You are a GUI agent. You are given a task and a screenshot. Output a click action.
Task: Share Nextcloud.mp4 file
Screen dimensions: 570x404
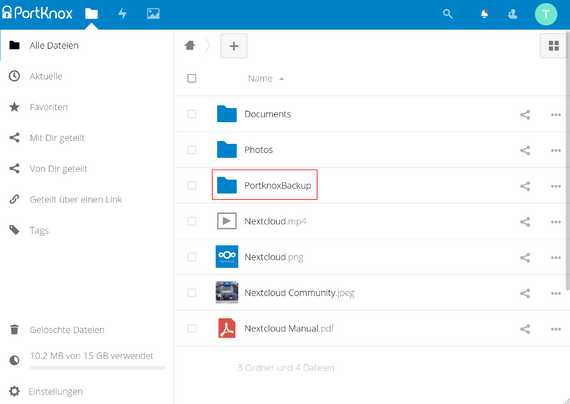point(525,222)
